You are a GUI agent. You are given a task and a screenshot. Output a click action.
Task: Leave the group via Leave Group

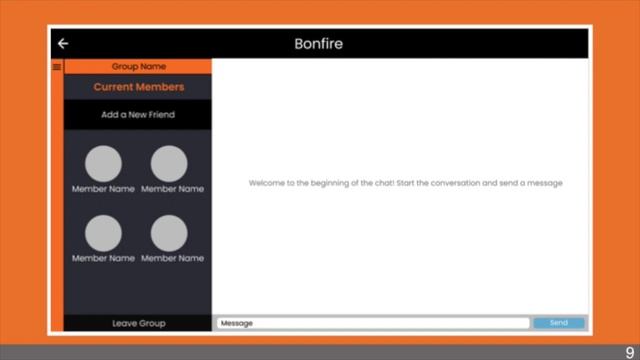pyautogui.click(x=138, y=323)
